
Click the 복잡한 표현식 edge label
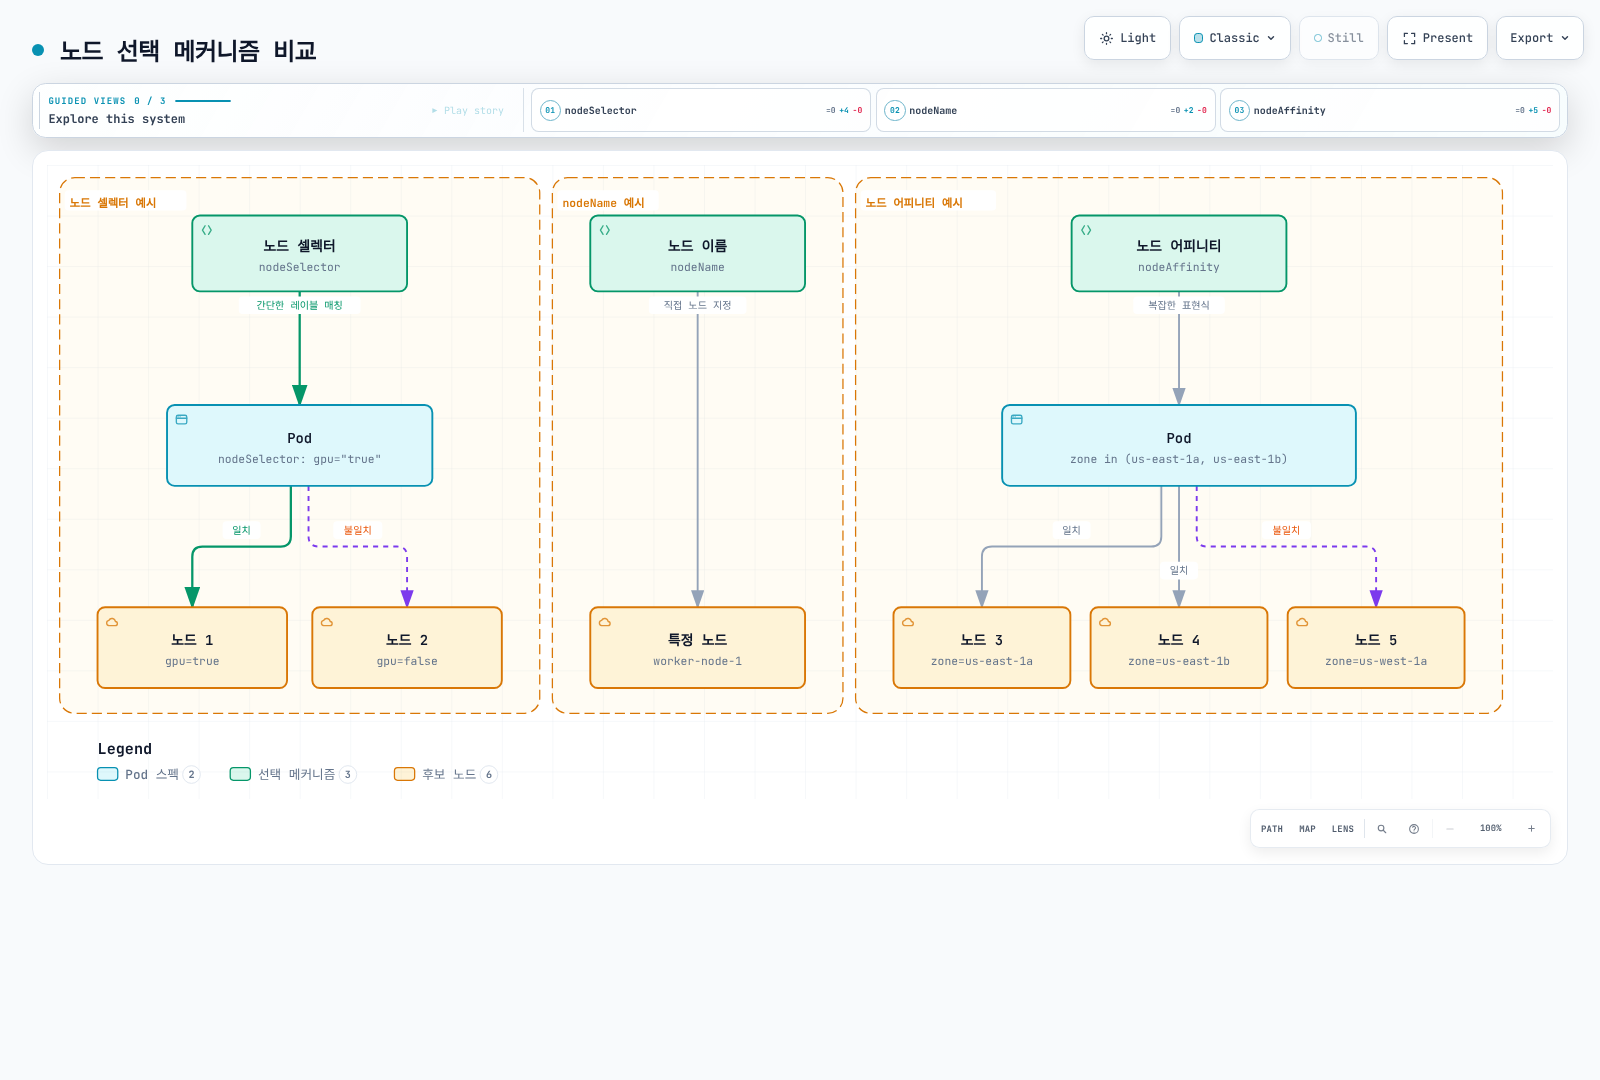point(1179,305)
